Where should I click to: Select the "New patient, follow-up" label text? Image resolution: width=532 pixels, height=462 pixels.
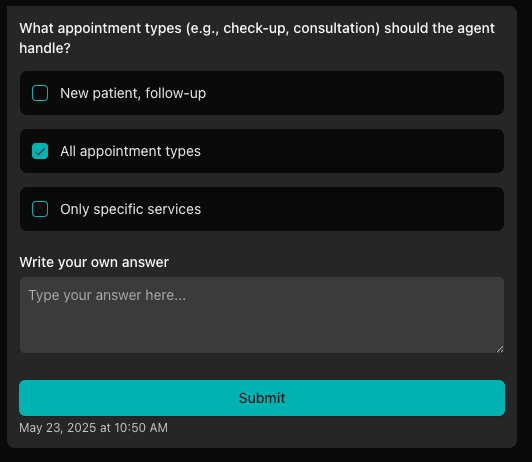[x=133, y=93]
